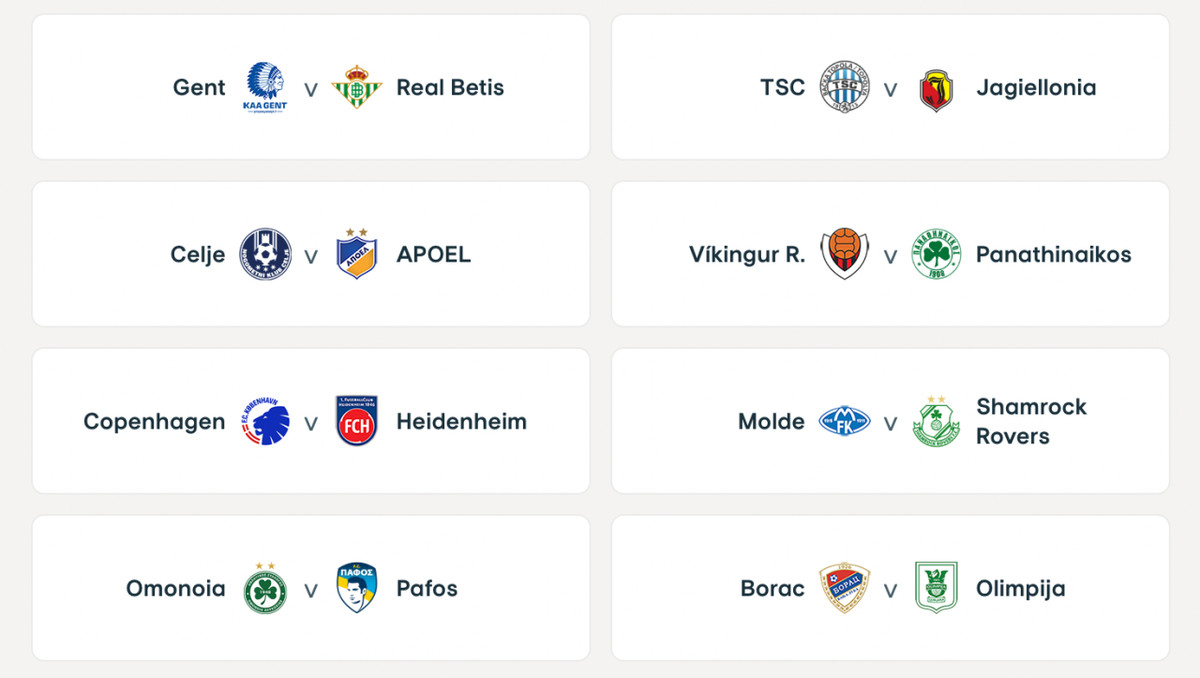1200x678 pixels.
Task: Select the Omonoia shamrock crest
Action: pos(265,588)
